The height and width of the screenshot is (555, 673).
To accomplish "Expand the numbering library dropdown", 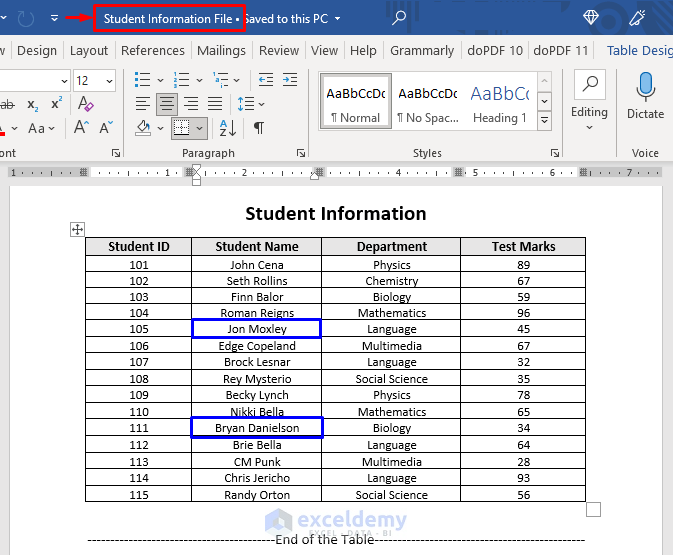I will 199,80.
